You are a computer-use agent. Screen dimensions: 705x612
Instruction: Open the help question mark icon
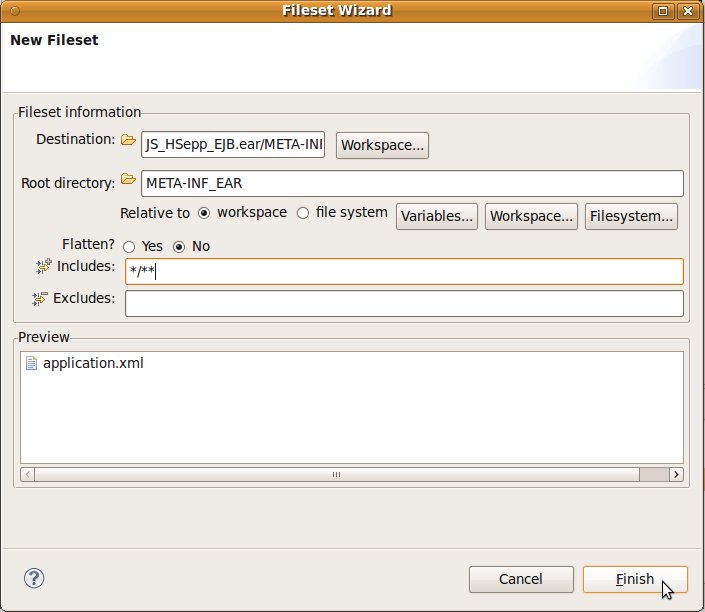34,578
